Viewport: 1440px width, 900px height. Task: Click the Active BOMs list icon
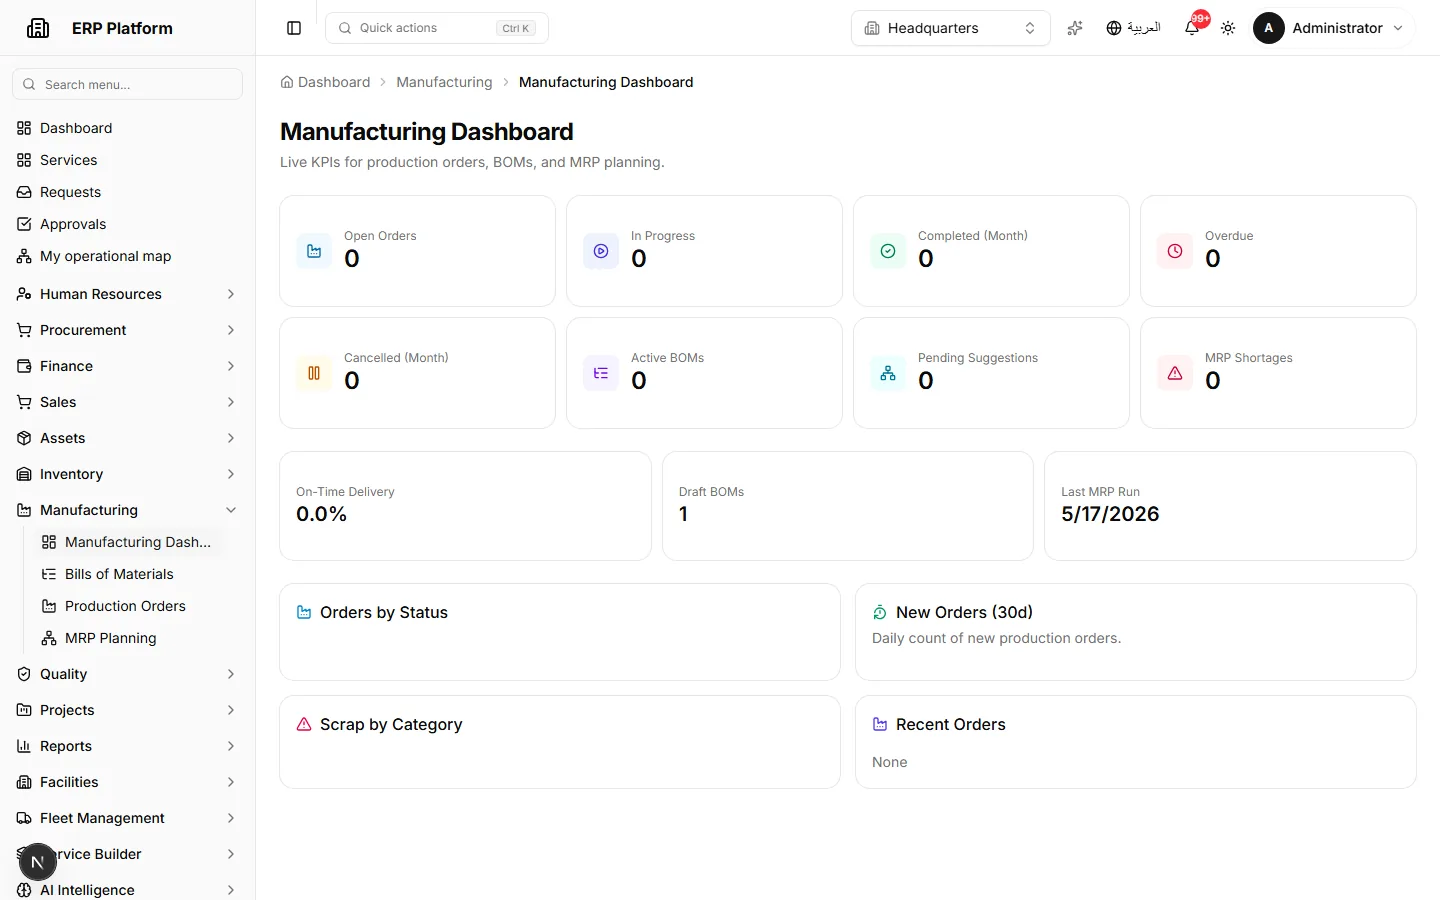601,373
